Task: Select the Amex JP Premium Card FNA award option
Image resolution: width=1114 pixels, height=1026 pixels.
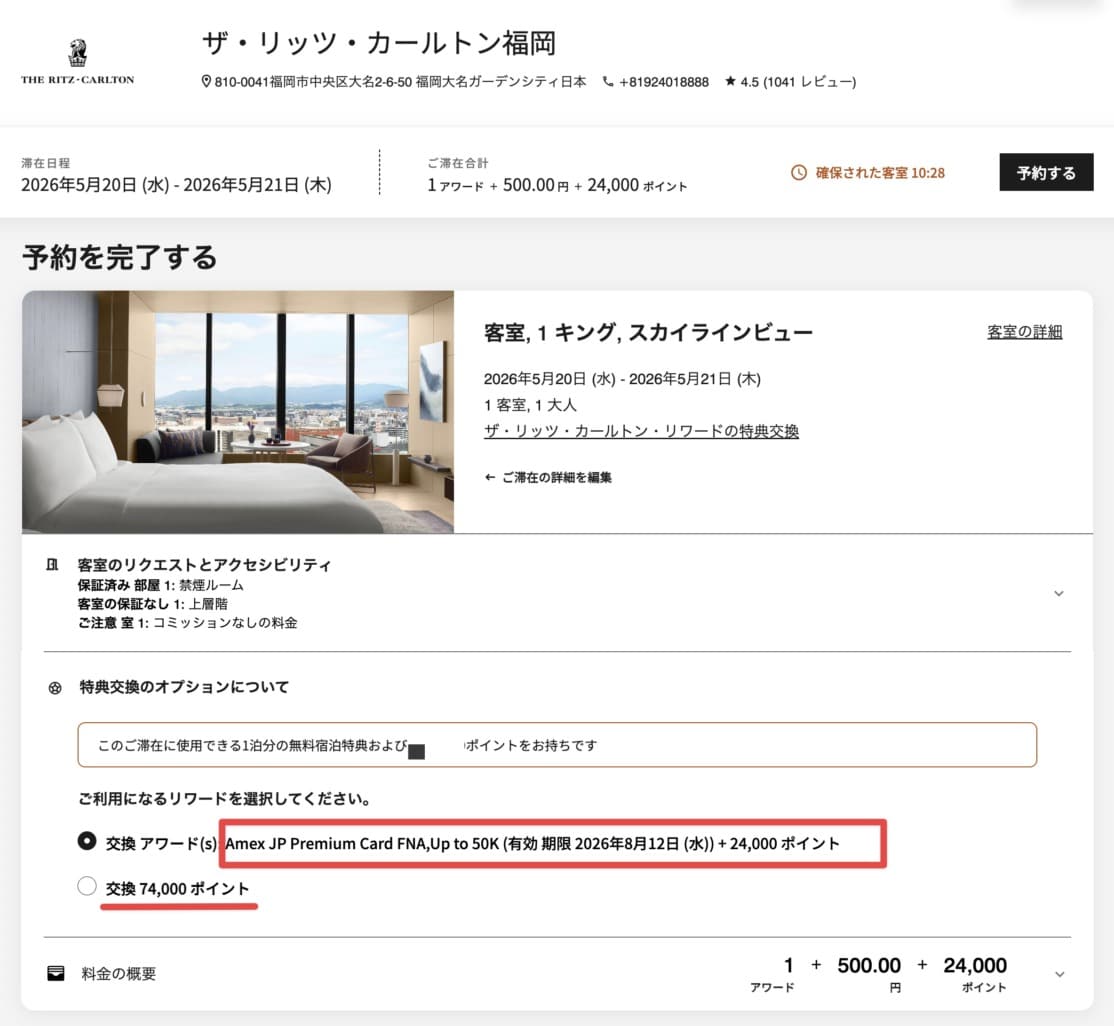Action: click(x=87, y=843)
